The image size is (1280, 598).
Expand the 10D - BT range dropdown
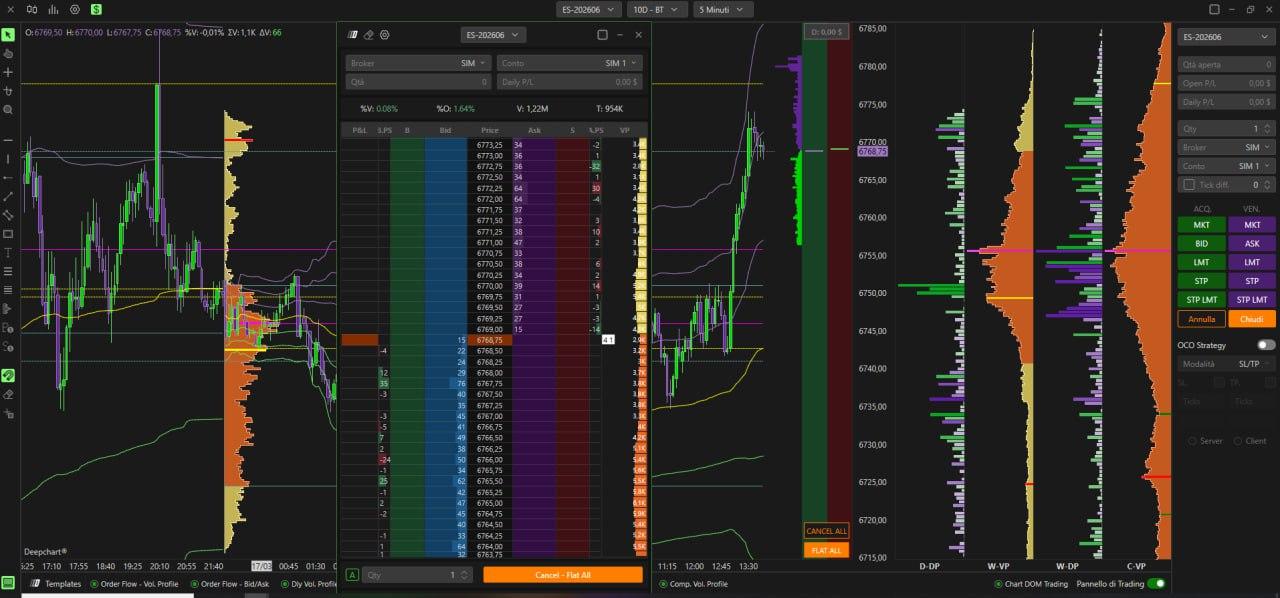[x=657, y=9]
